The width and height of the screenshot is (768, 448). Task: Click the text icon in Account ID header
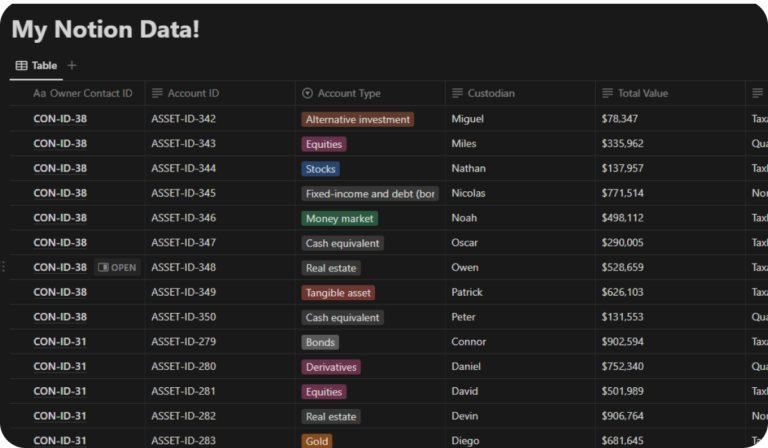157,94
